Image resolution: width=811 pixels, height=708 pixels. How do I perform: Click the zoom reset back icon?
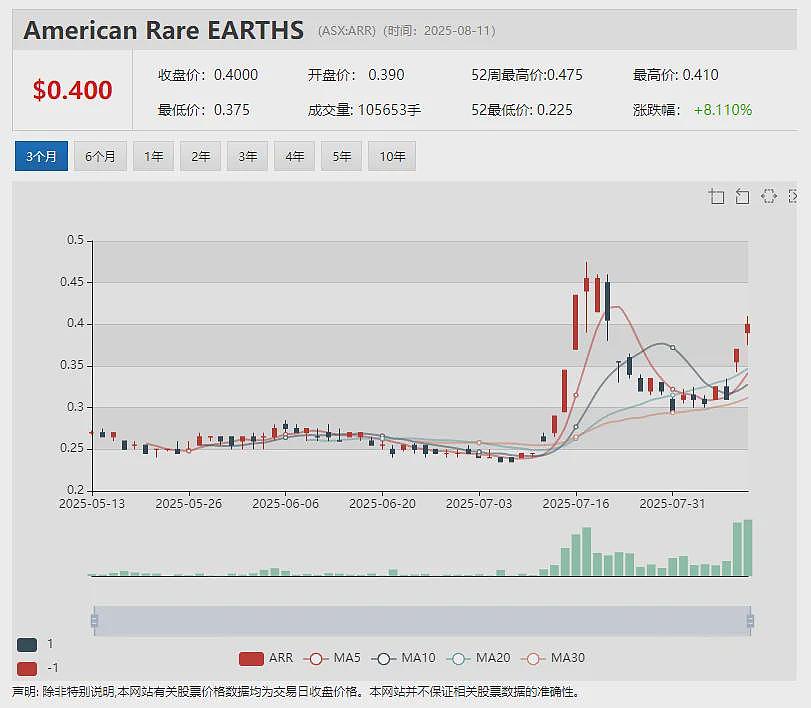tap(743, 197)
